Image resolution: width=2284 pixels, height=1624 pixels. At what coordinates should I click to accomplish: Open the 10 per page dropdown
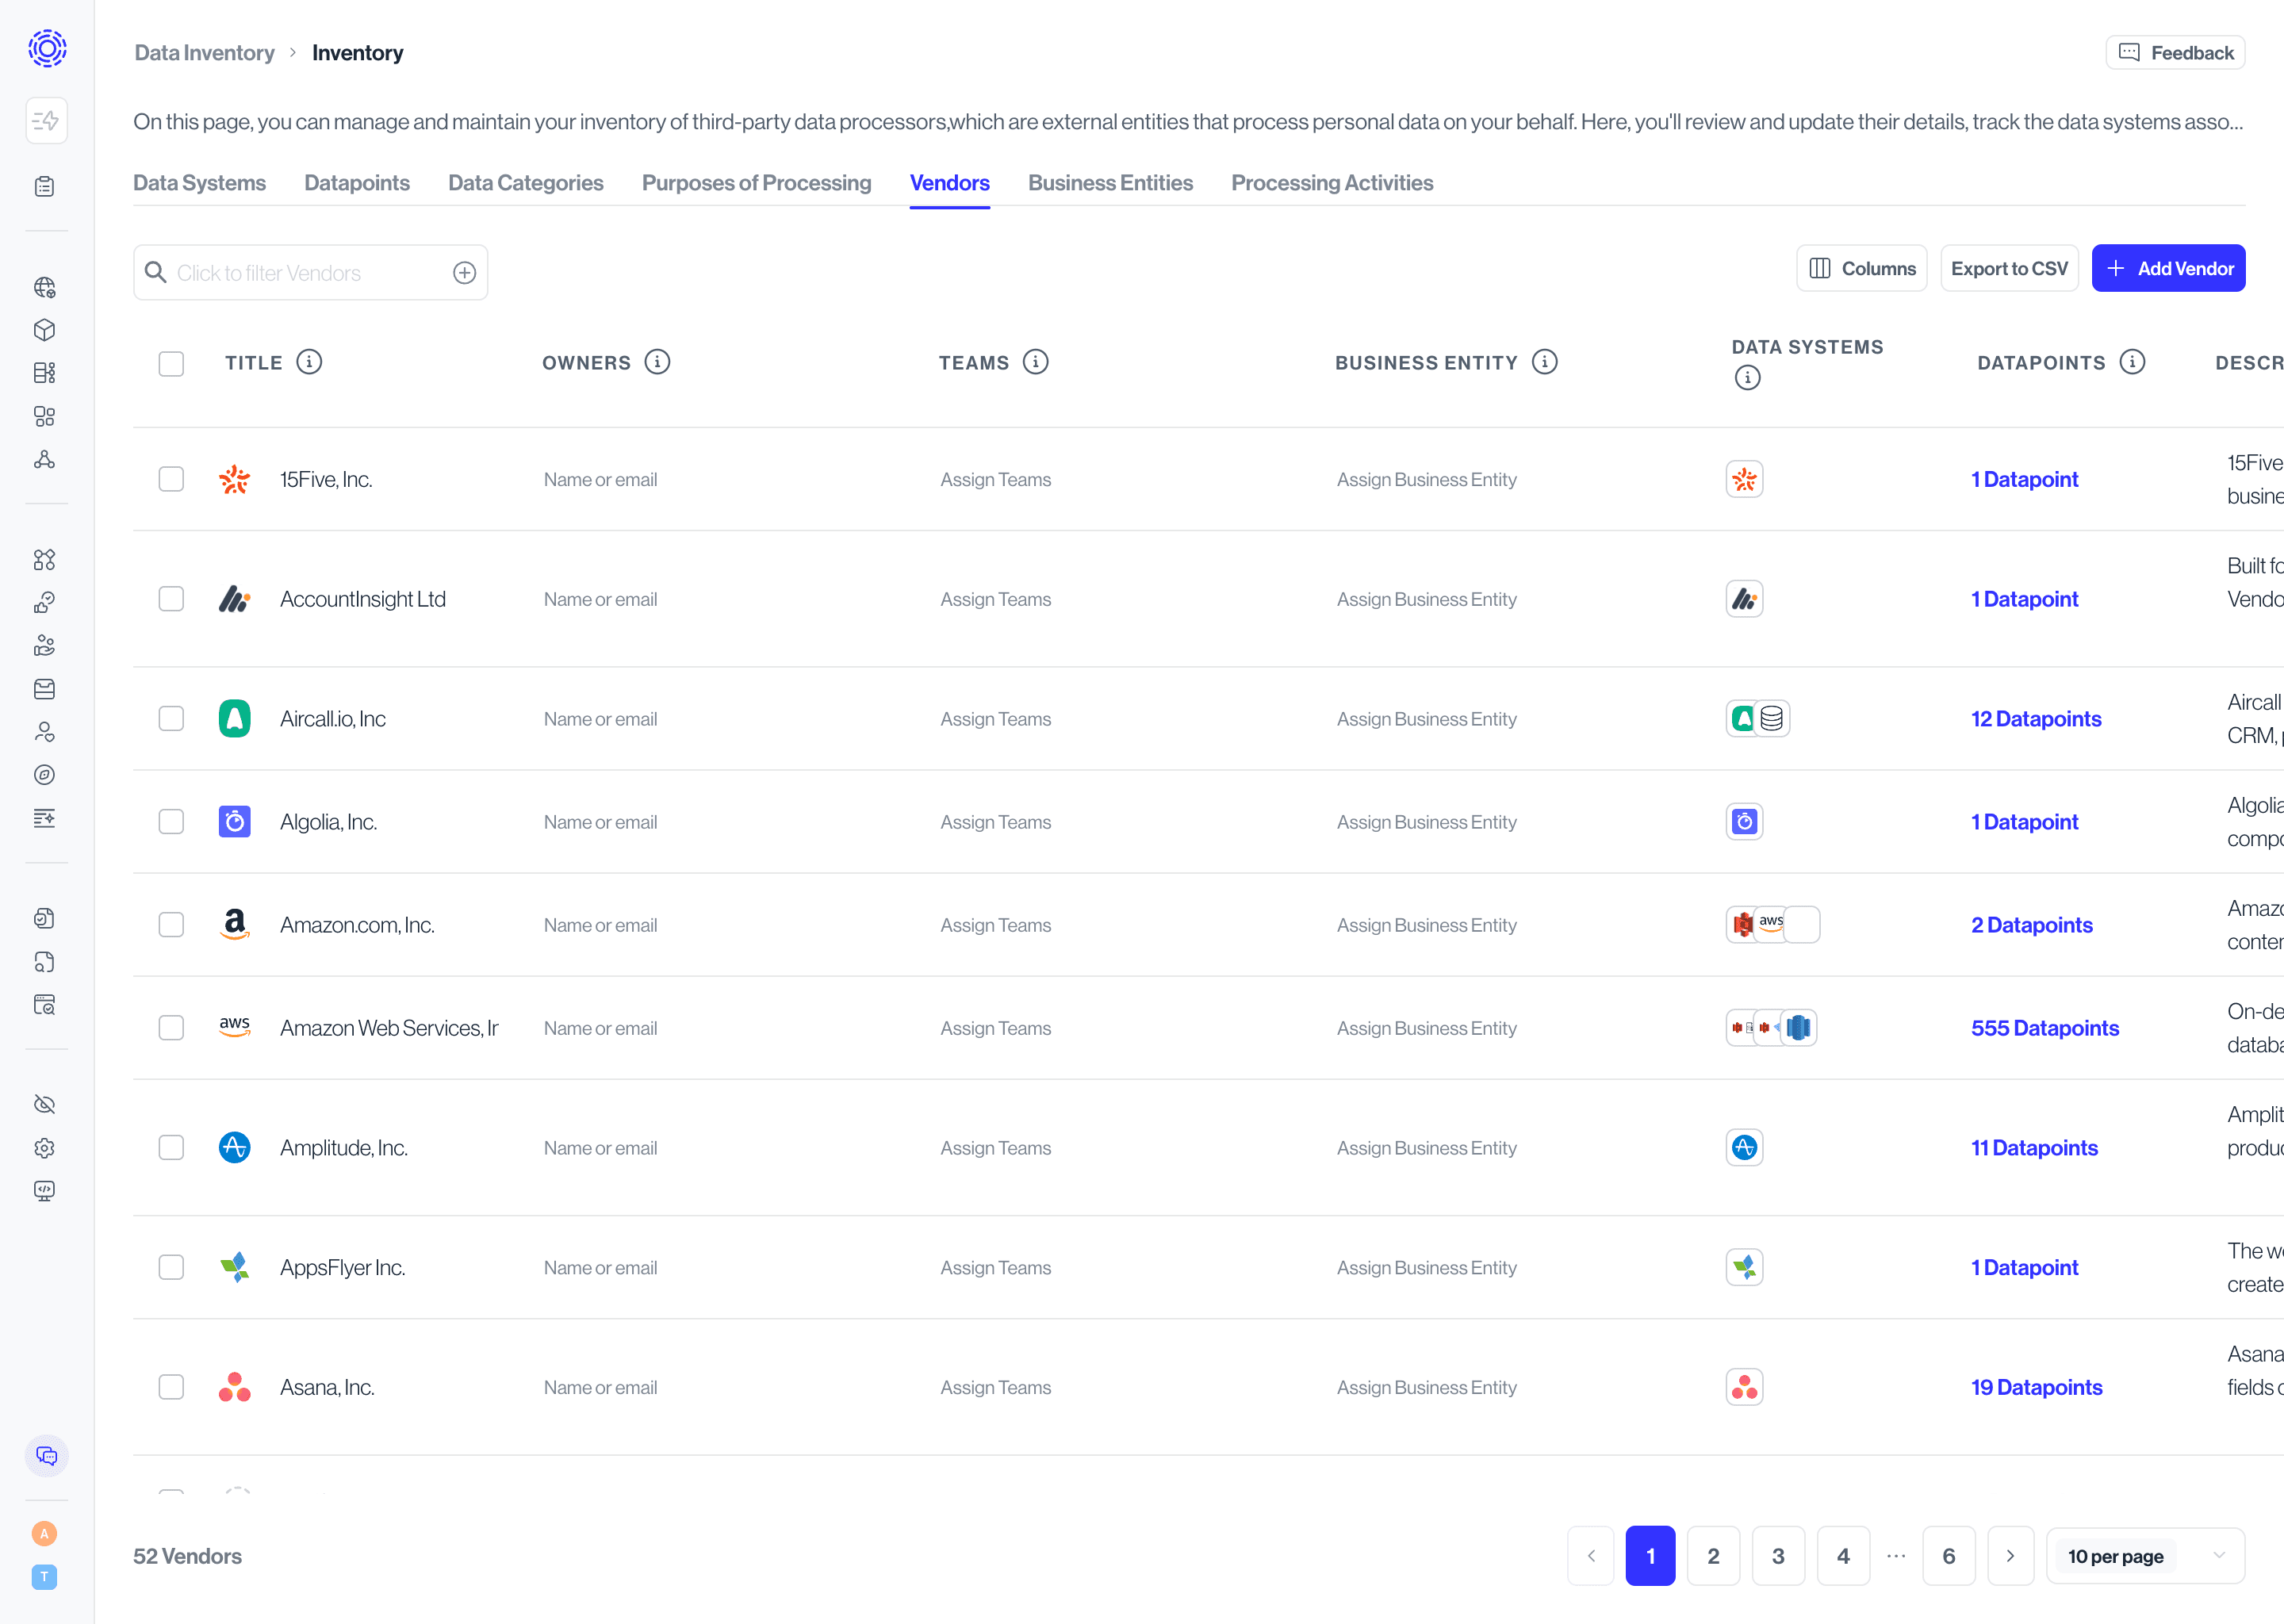tap(2145, 1557)
